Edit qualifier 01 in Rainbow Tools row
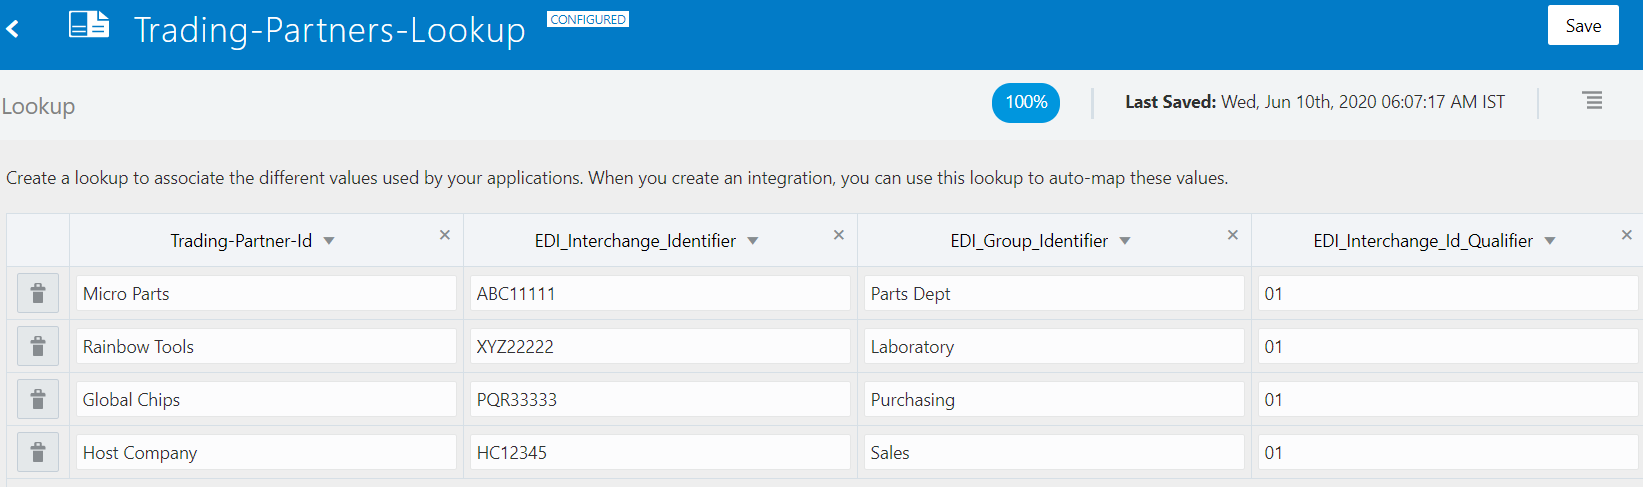 coord(1448,346)
